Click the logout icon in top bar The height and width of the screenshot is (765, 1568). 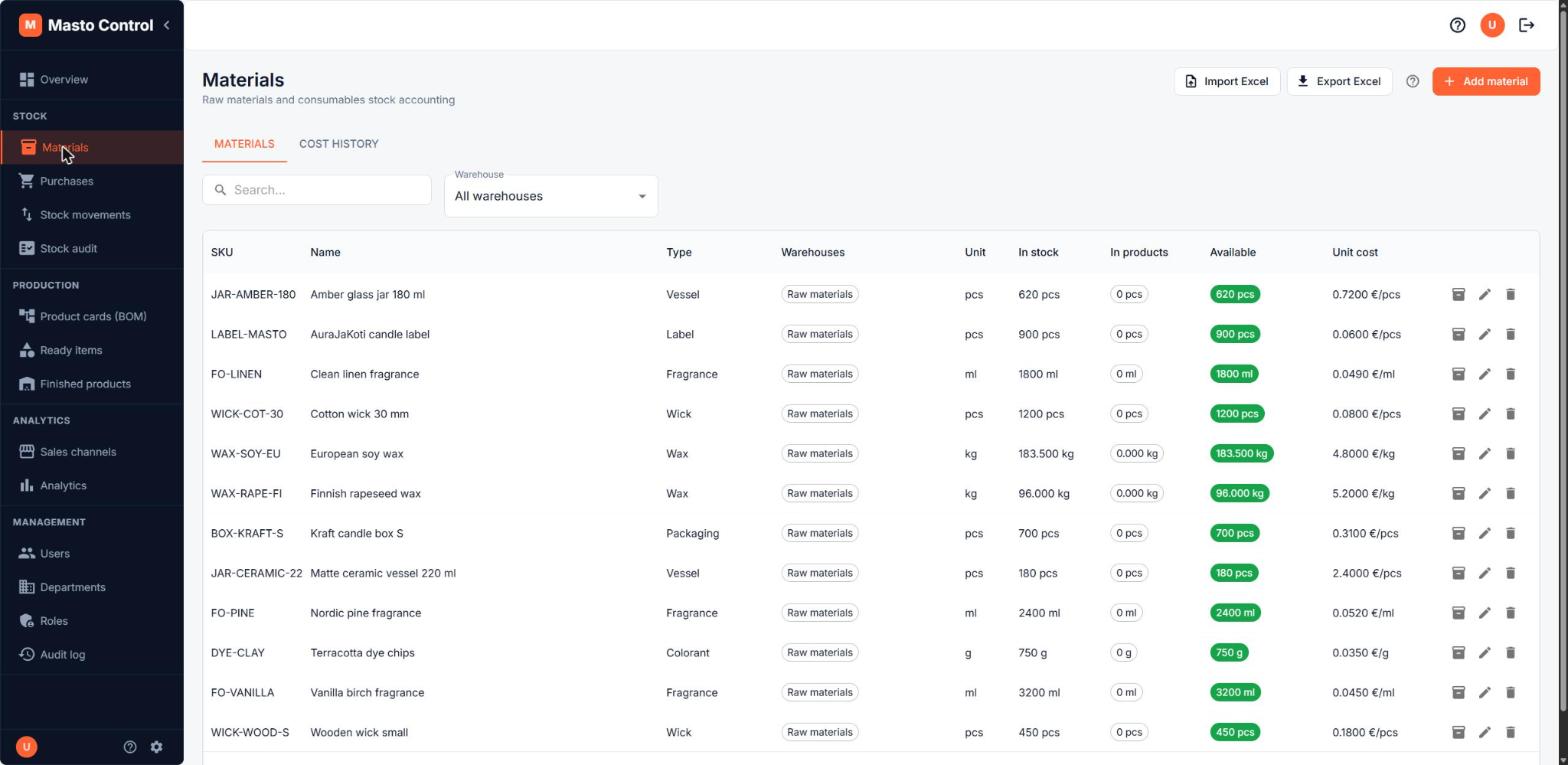(x=1527, y=25)
